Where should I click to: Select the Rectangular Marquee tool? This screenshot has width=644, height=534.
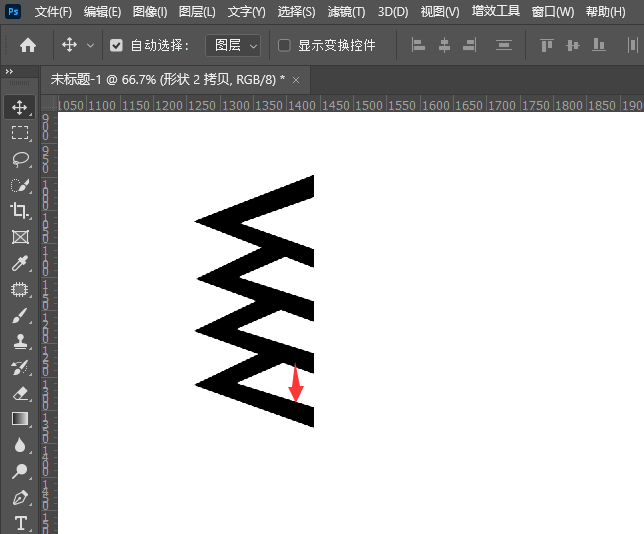click(x=19, y=133)
